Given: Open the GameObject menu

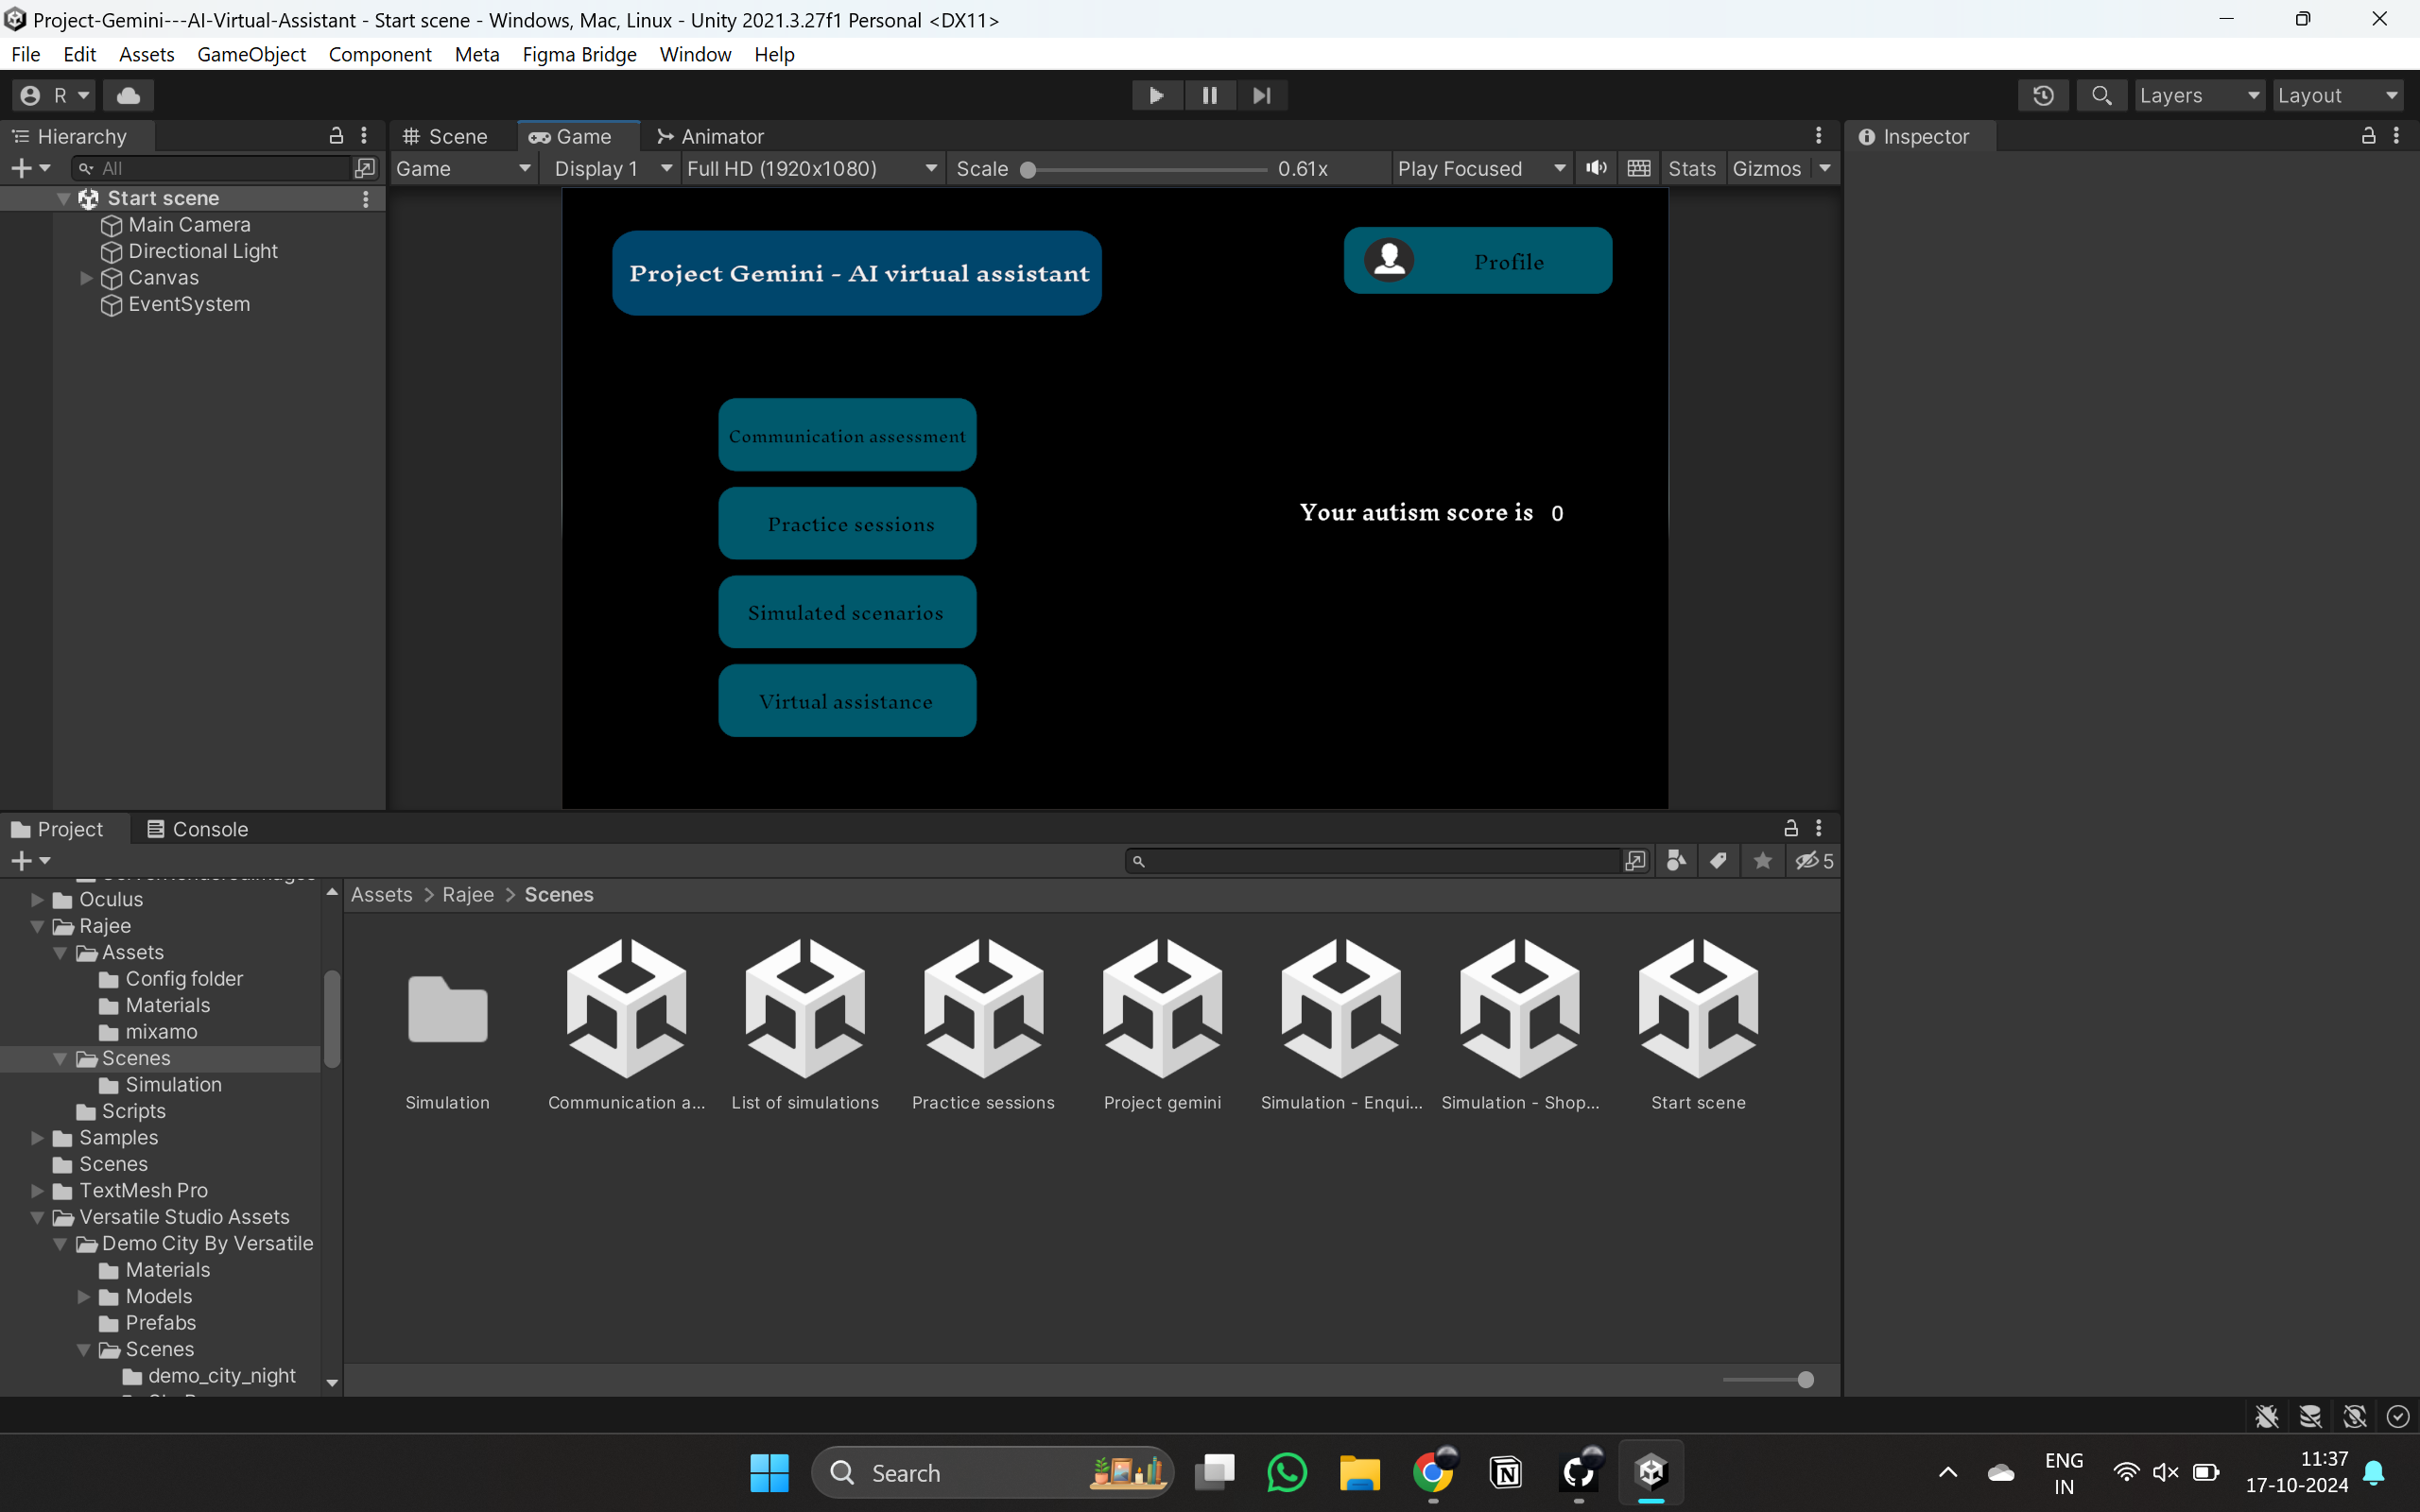Looking at the screenshot, I should click(251, 55).
